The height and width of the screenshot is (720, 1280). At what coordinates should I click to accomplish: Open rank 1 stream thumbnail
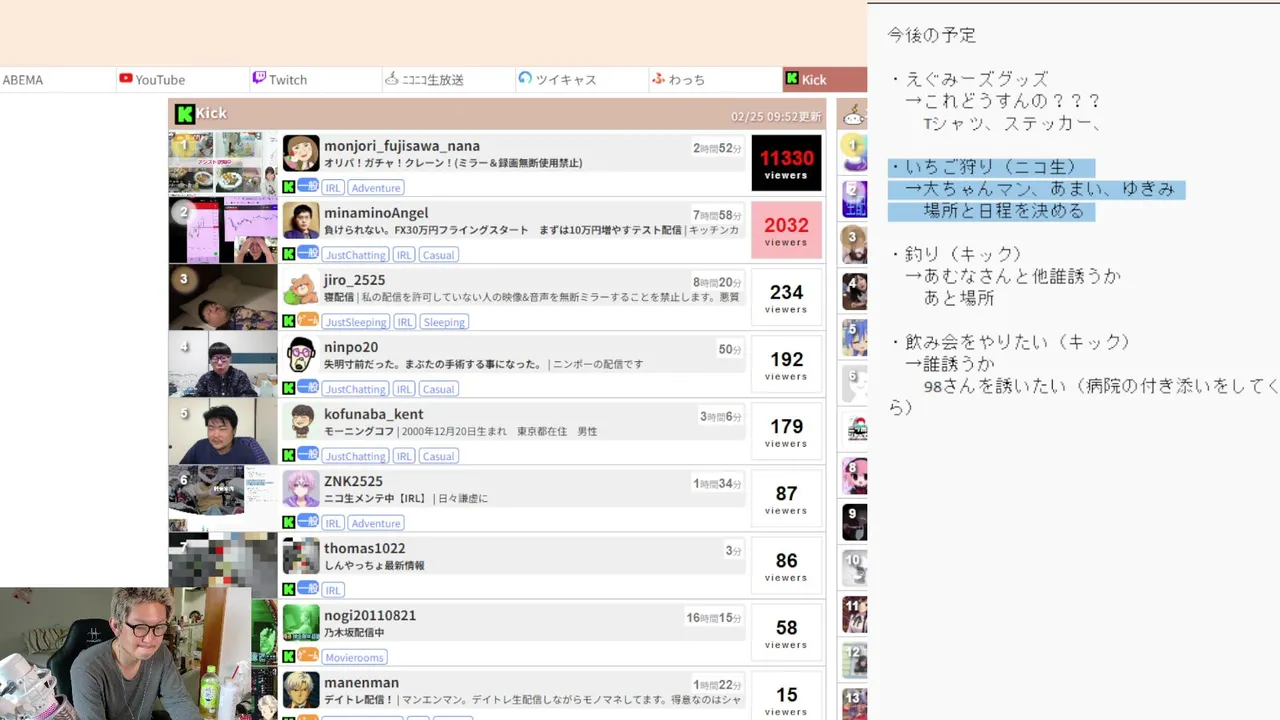point(223,163)
